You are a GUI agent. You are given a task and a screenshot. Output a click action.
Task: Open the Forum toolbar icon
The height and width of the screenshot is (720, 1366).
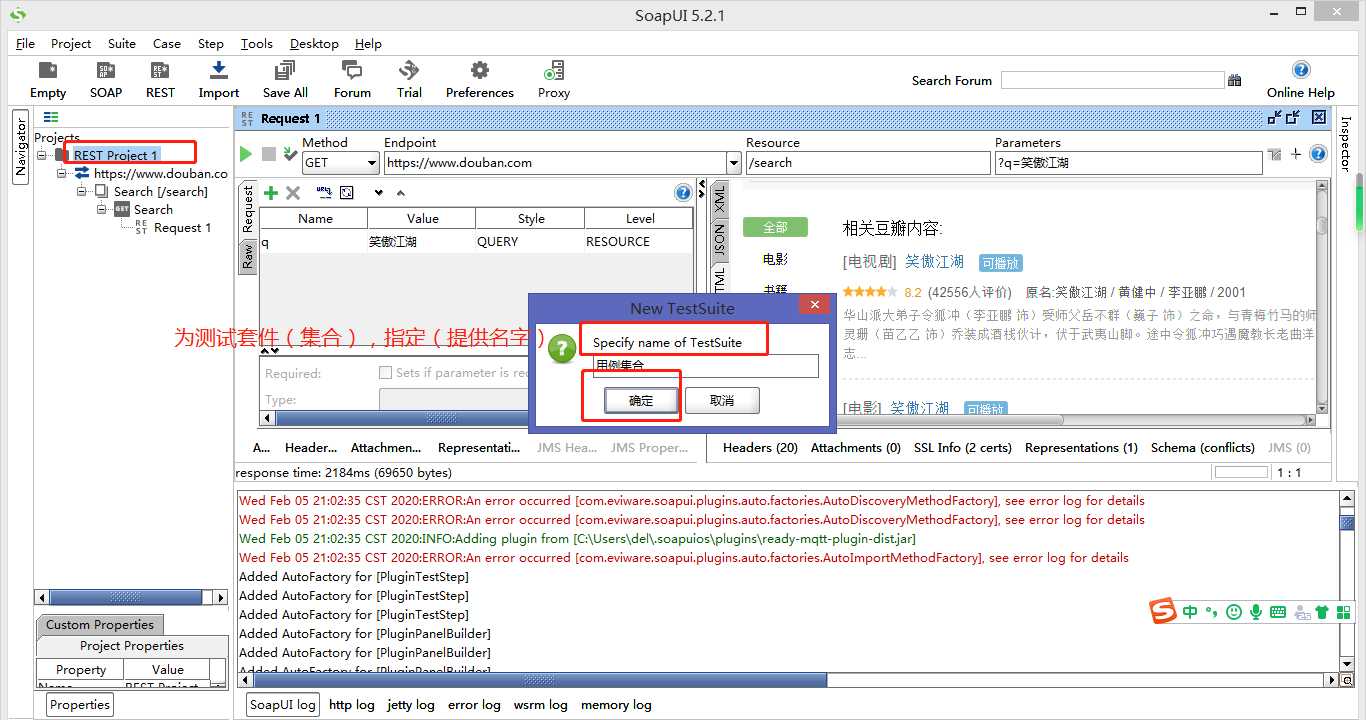pyautogui.click(x=352, y=71)
